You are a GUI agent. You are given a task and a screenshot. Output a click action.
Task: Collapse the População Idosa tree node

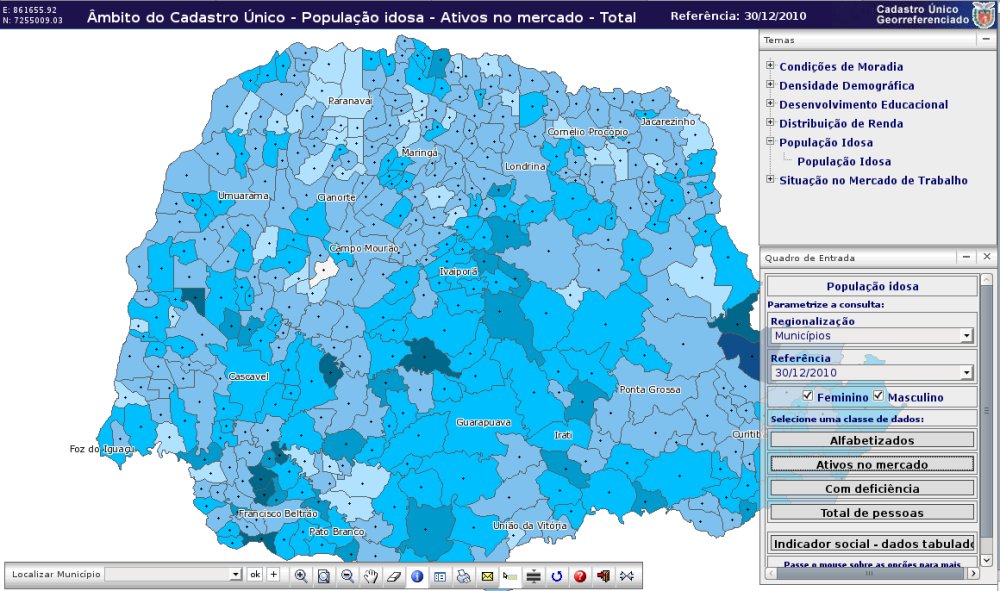coord(770,142)
